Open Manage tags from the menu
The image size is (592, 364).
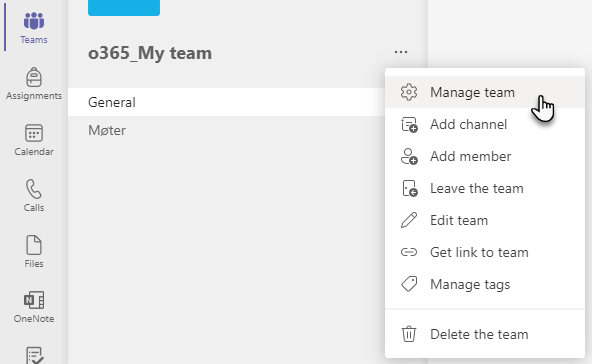[x=485, y=284]
